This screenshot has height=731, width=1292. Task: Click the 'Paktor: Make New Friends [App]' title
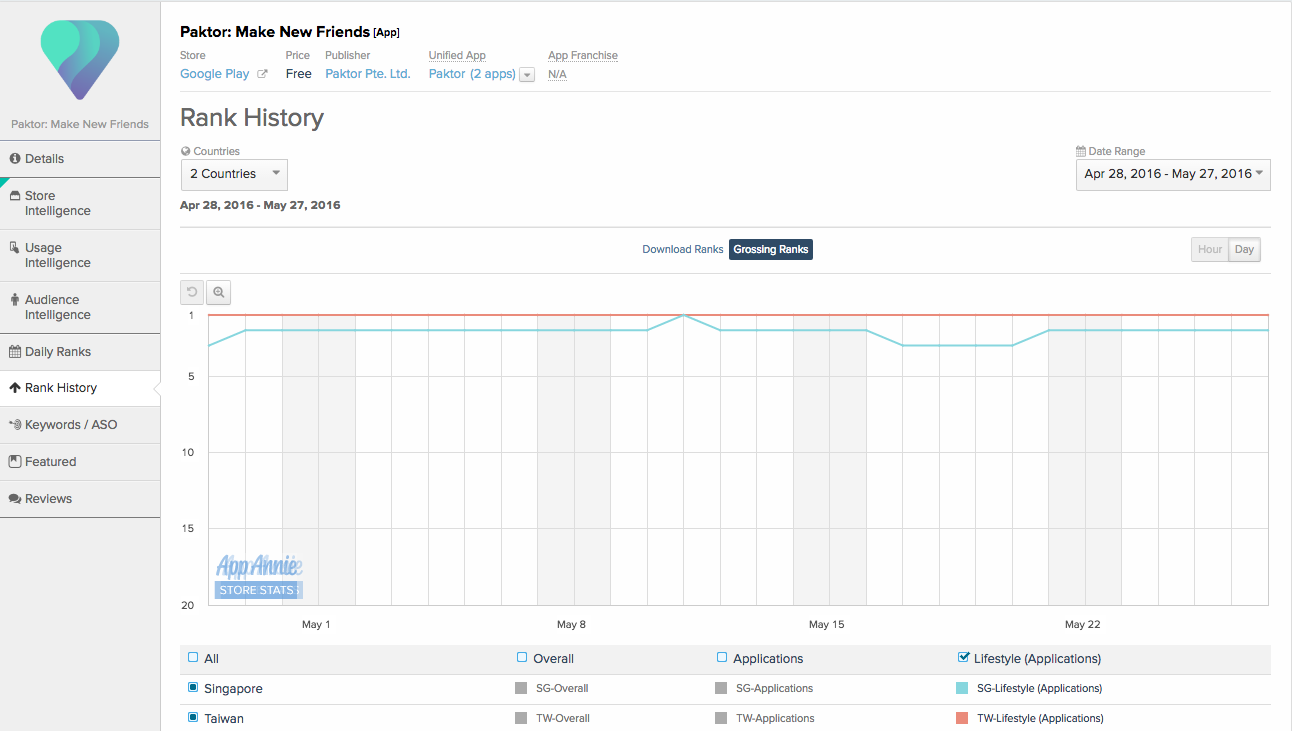[x=290, y=33]
